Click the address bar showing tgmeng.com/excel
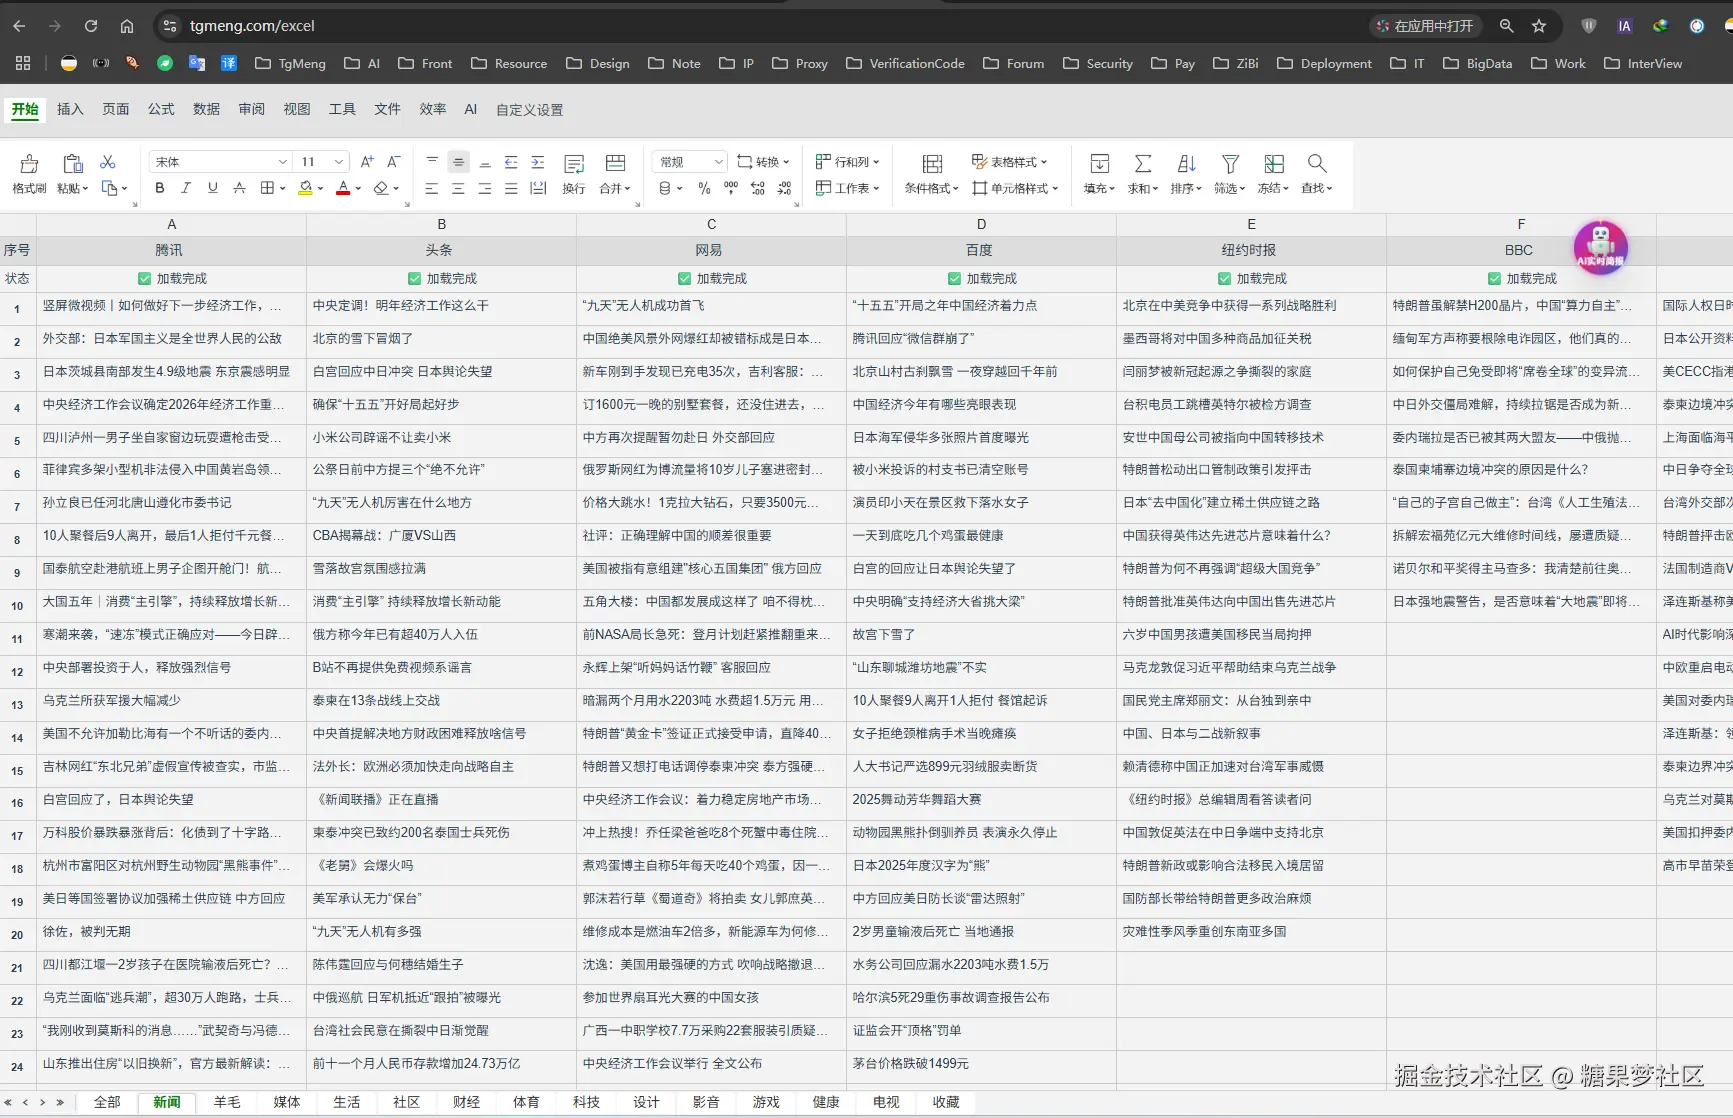Screen dimensions: 1733x1118 pos(760,26)
